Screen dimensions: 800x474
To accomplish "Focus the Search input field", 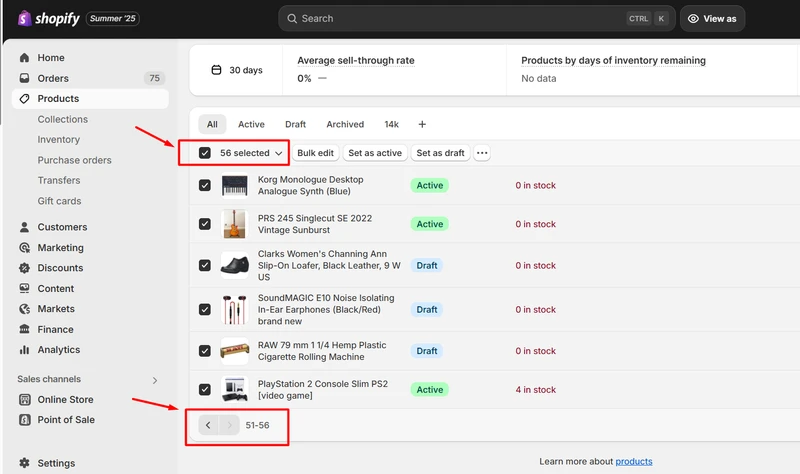I will (x=477, y=18).
